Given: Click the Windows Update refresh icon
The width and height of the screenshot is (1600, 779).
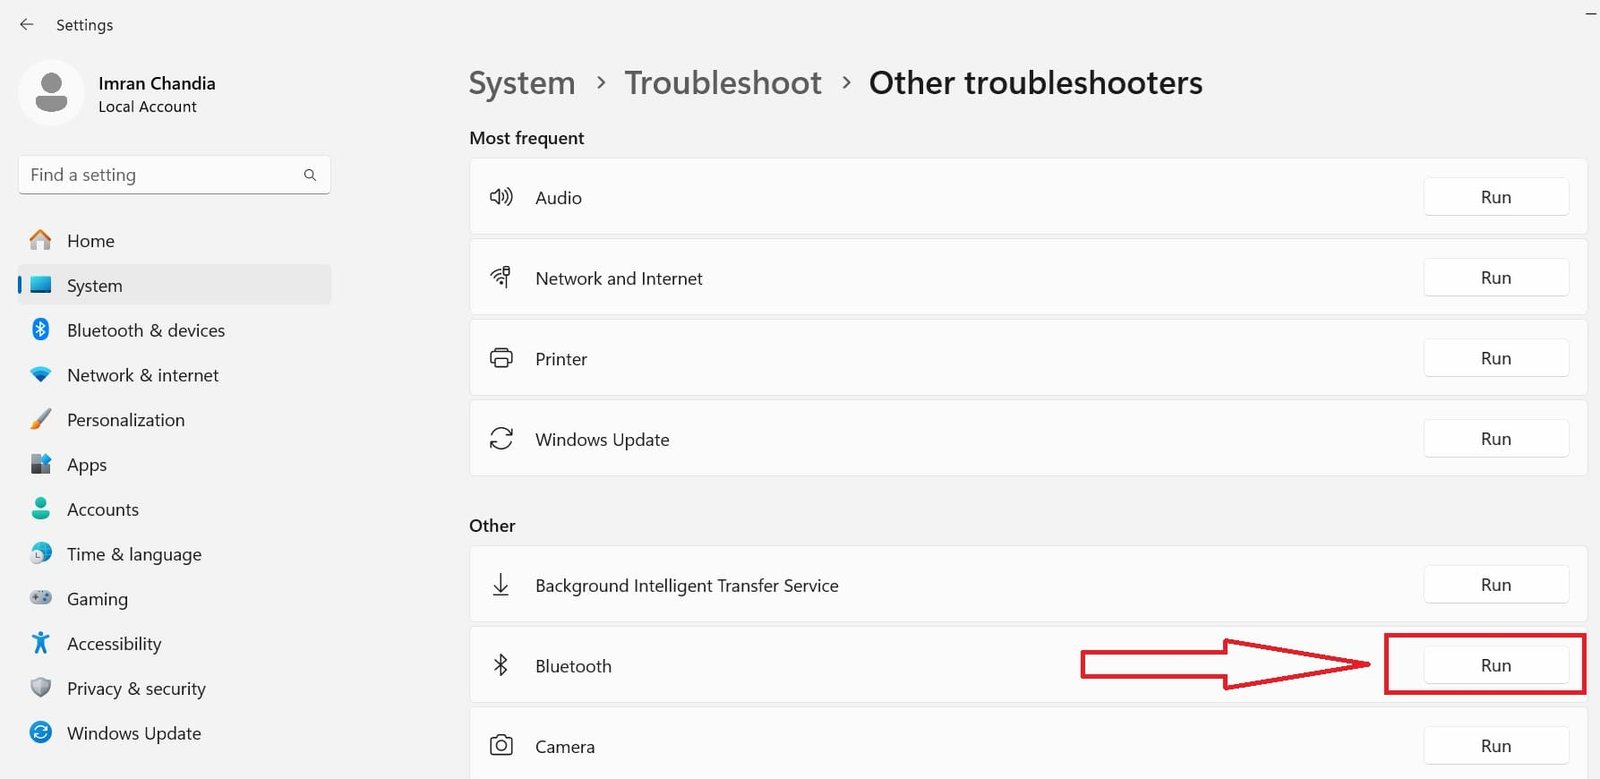Looking at the screenshot, I should tap(501, 438).
